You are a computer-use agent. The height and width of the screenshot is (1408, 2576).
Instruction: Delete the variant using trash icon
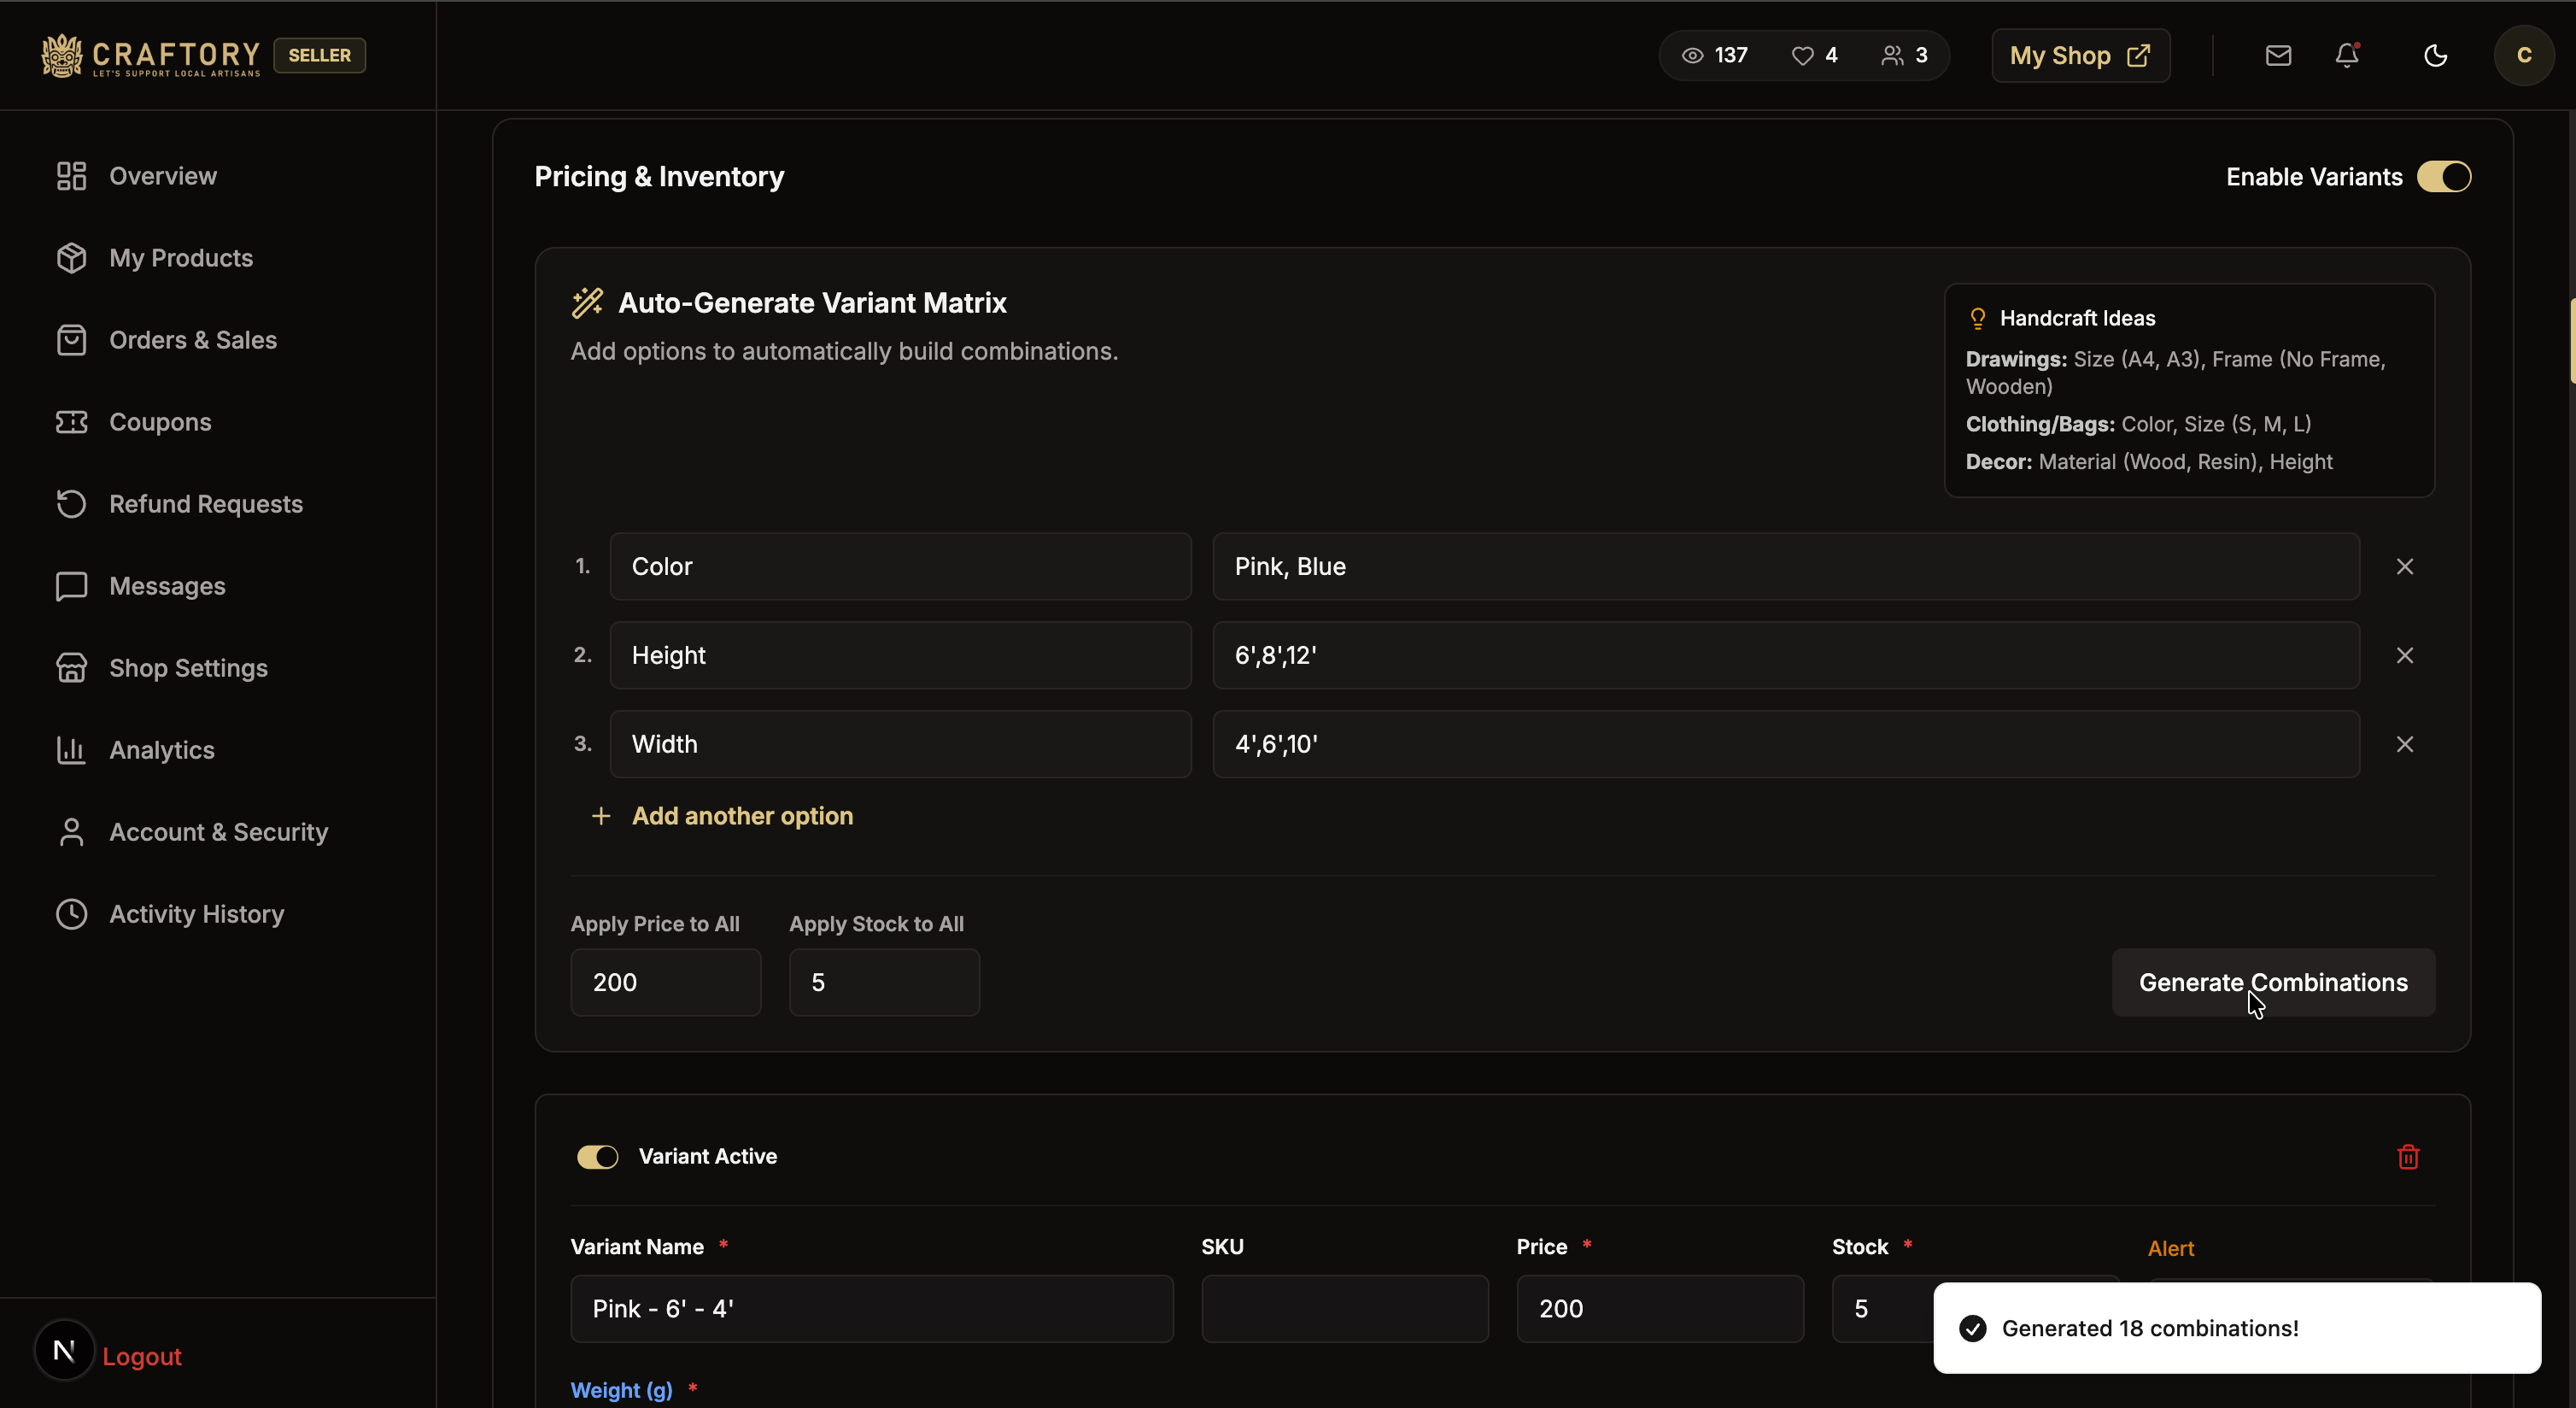coord(2408,1157)
